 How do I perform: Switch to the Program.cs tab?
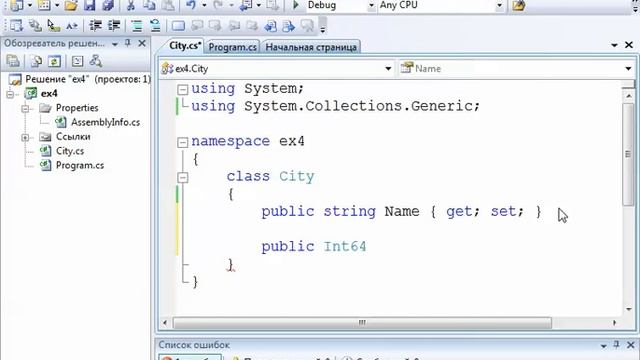(x=233, y=47)
